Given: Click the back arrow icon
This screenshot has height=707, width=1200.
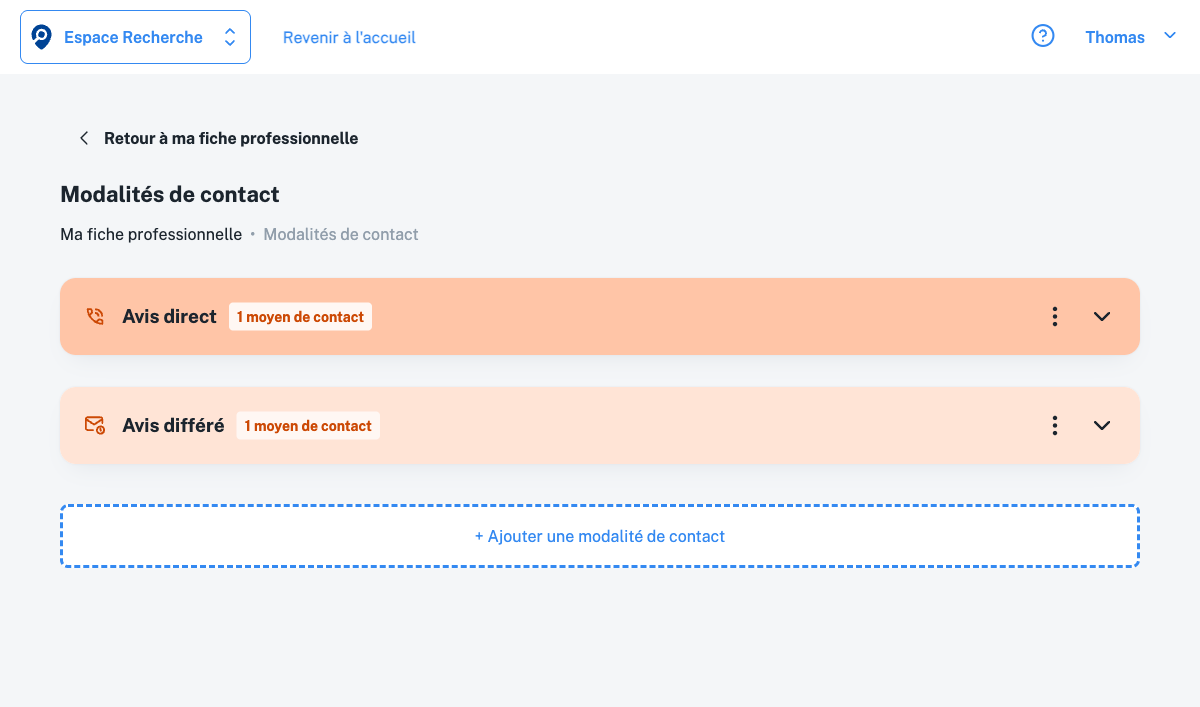Looking at the screenshot, I should tap(84, 138).
